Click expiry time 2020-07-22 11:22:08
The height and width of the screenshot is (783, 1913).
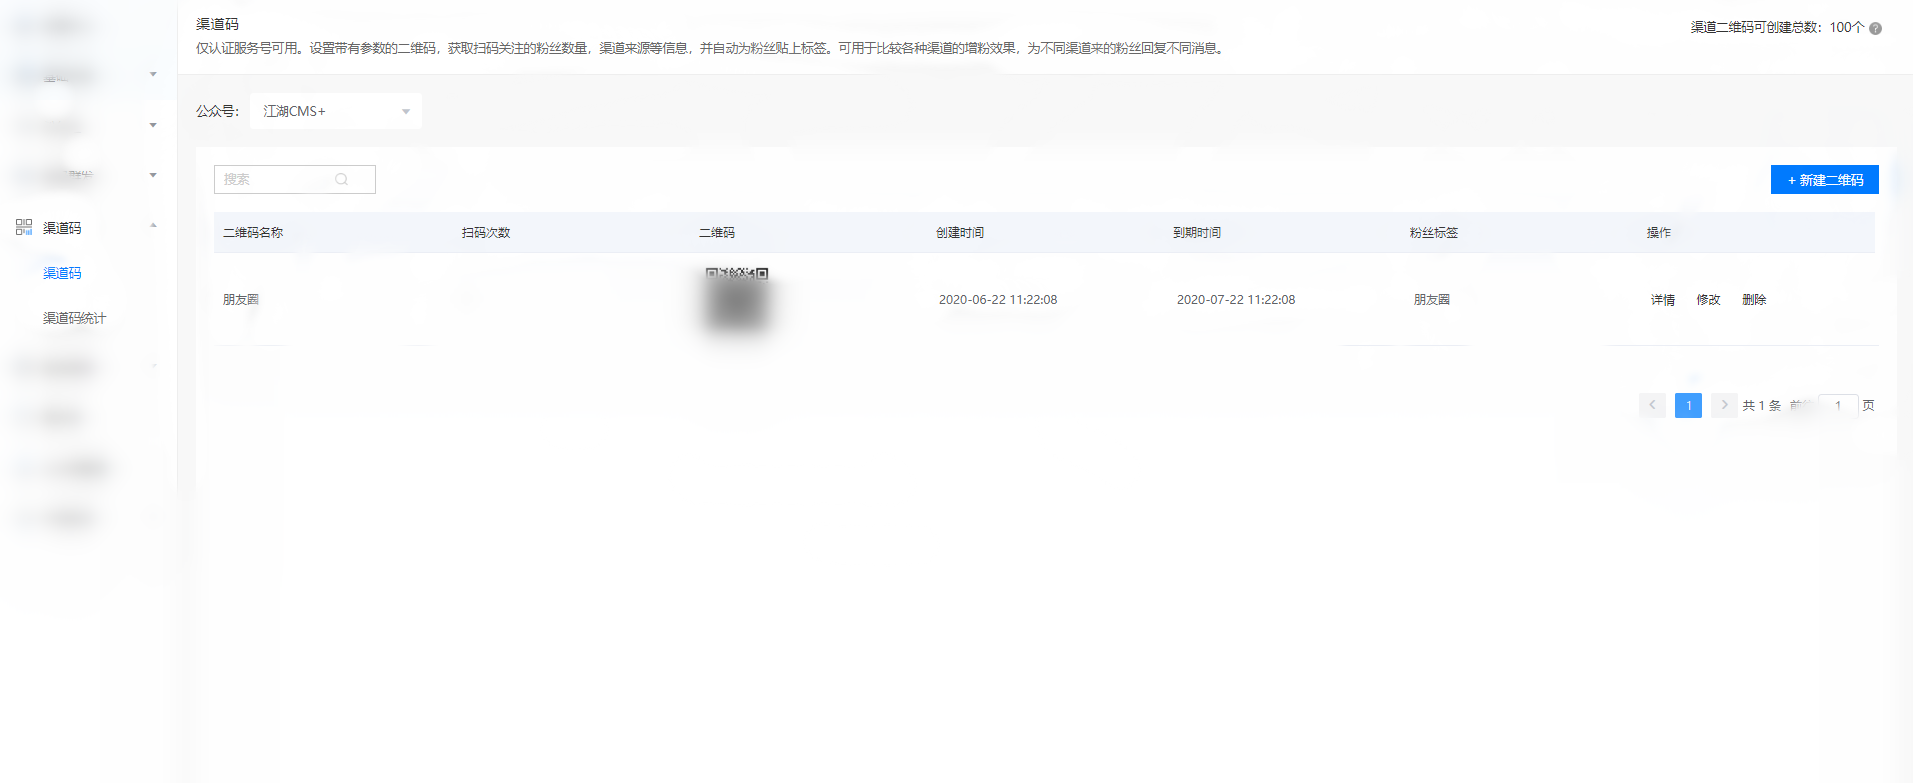(x=1236, y=300)
